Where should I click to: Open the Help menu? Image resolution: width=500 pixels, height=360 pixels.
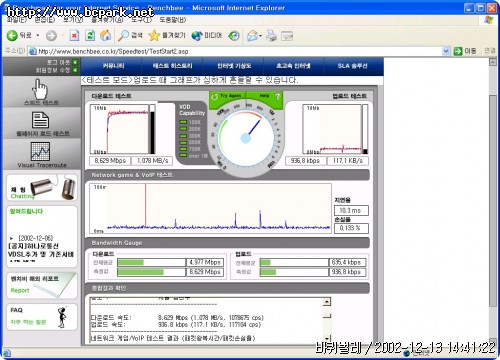tap(172, 20)
